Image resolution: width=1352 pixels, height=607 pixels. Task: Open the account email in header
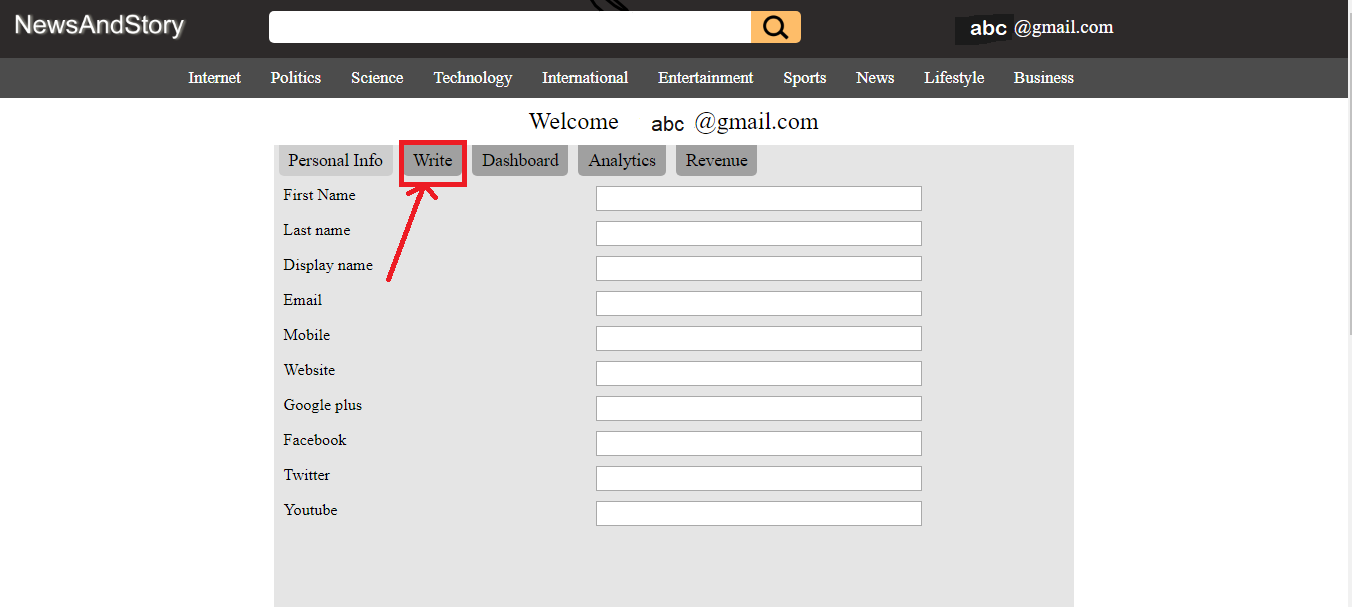click(1041, 28)
